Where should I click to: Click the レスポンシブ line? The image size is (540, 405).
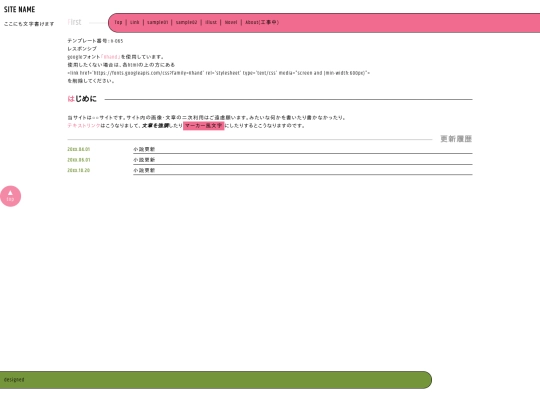(x=82, y=49)
